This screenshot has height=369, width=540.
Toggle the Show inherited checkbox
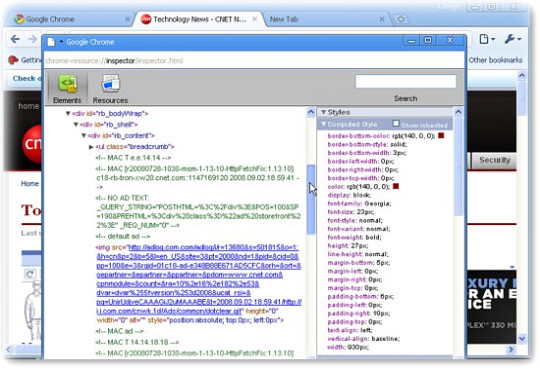point(396,123)
